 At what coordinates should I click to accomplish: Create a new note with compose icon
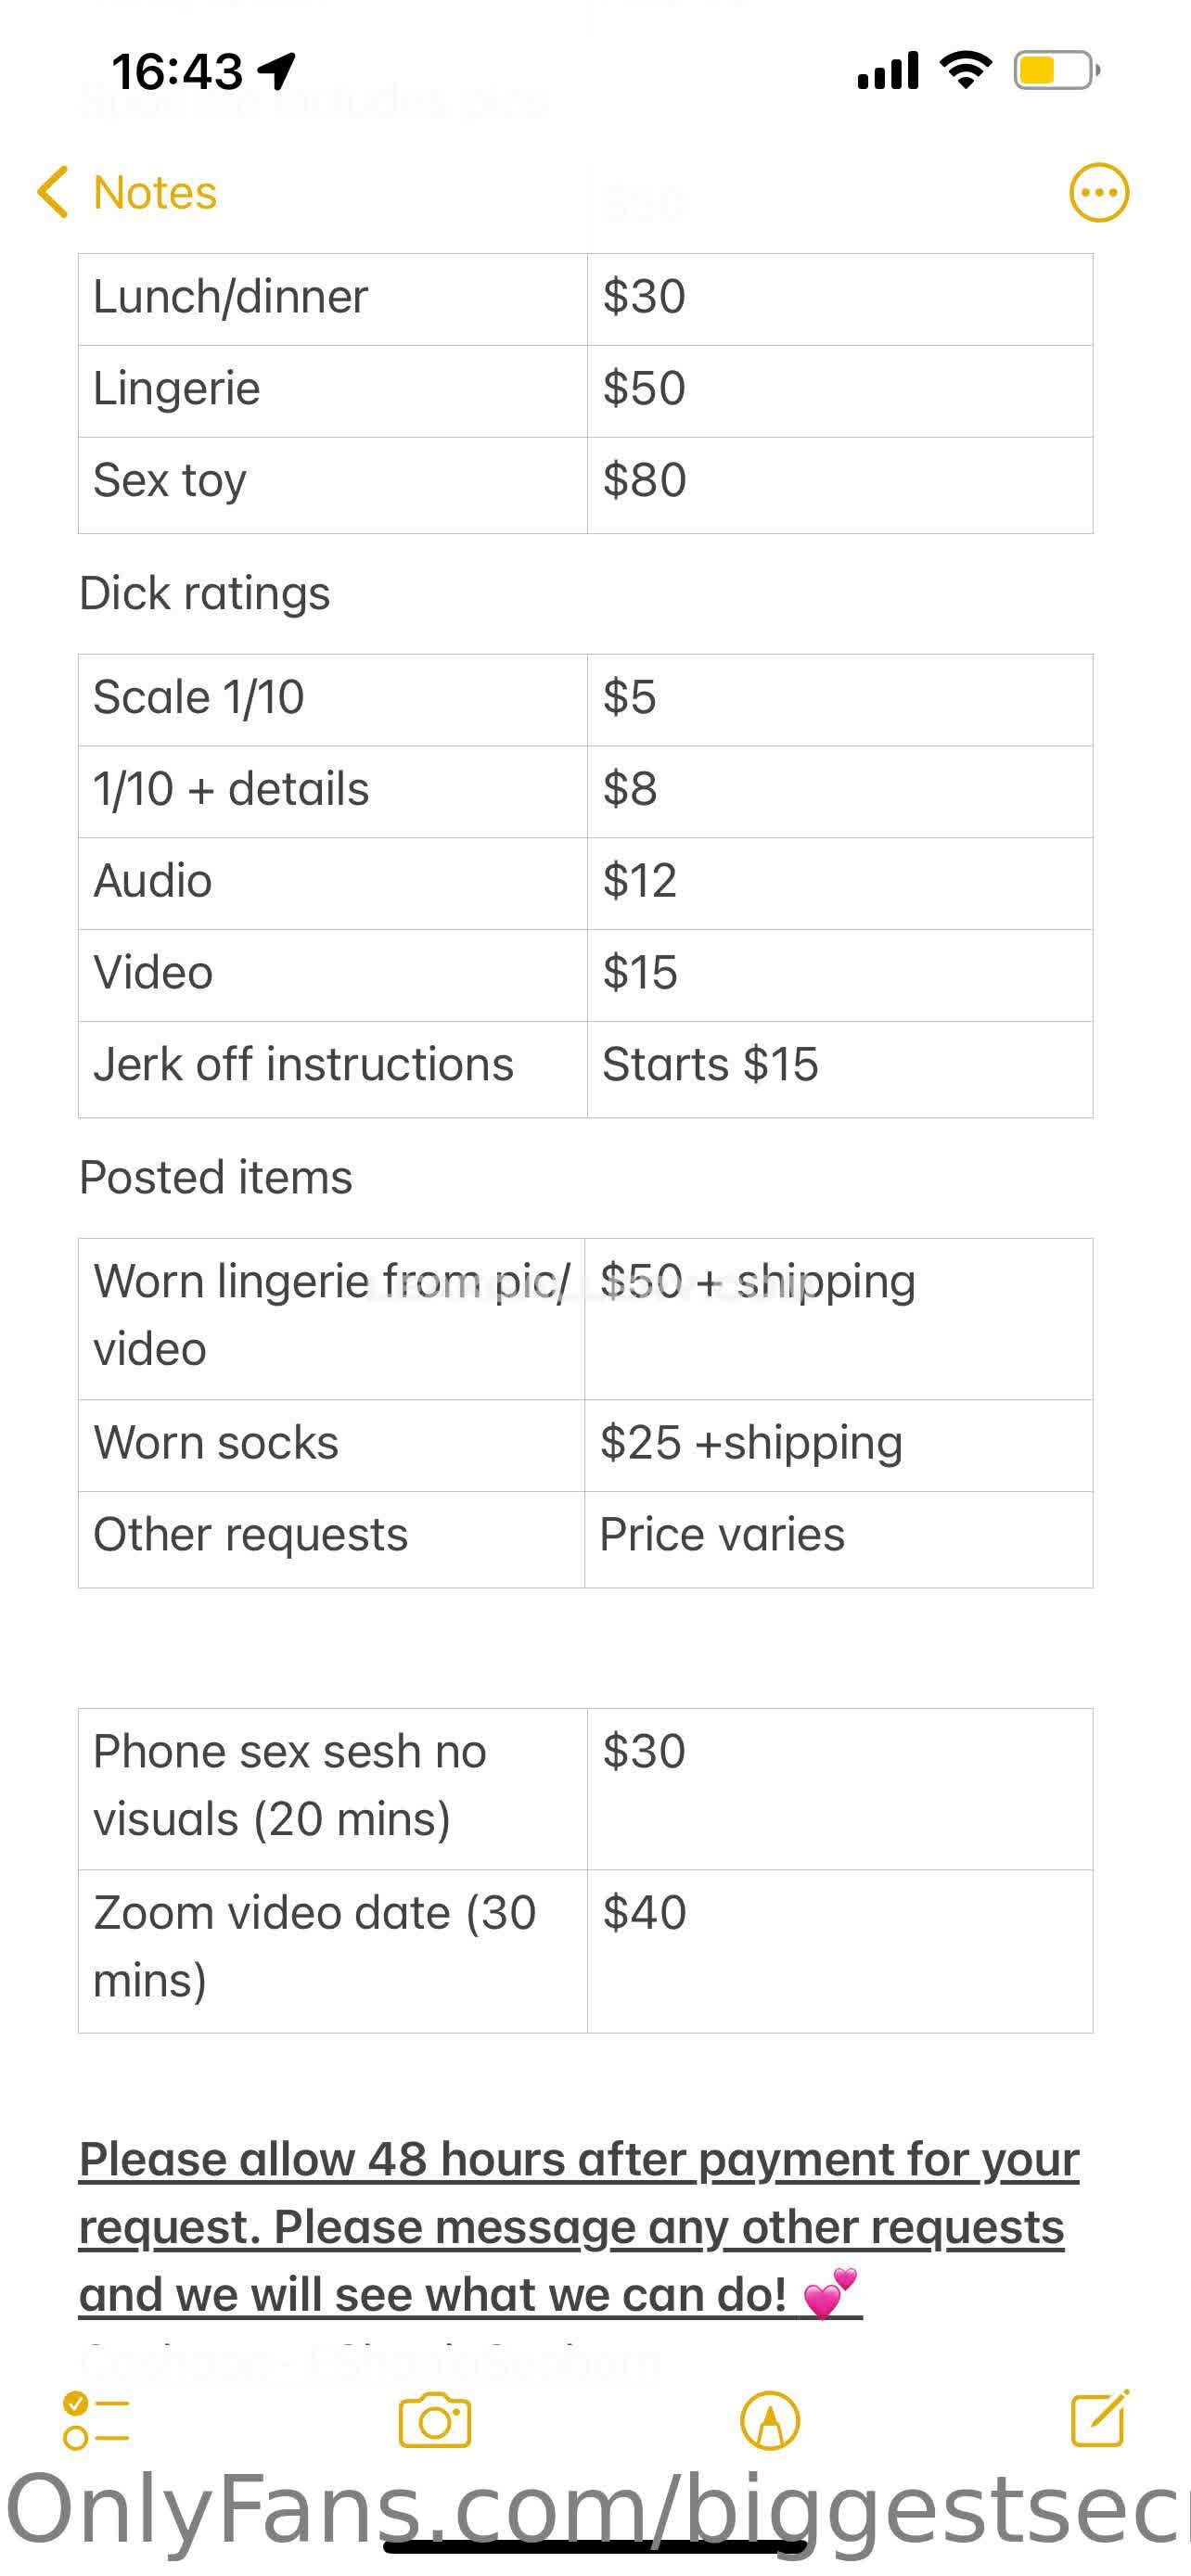[x=1099, y=2419]
